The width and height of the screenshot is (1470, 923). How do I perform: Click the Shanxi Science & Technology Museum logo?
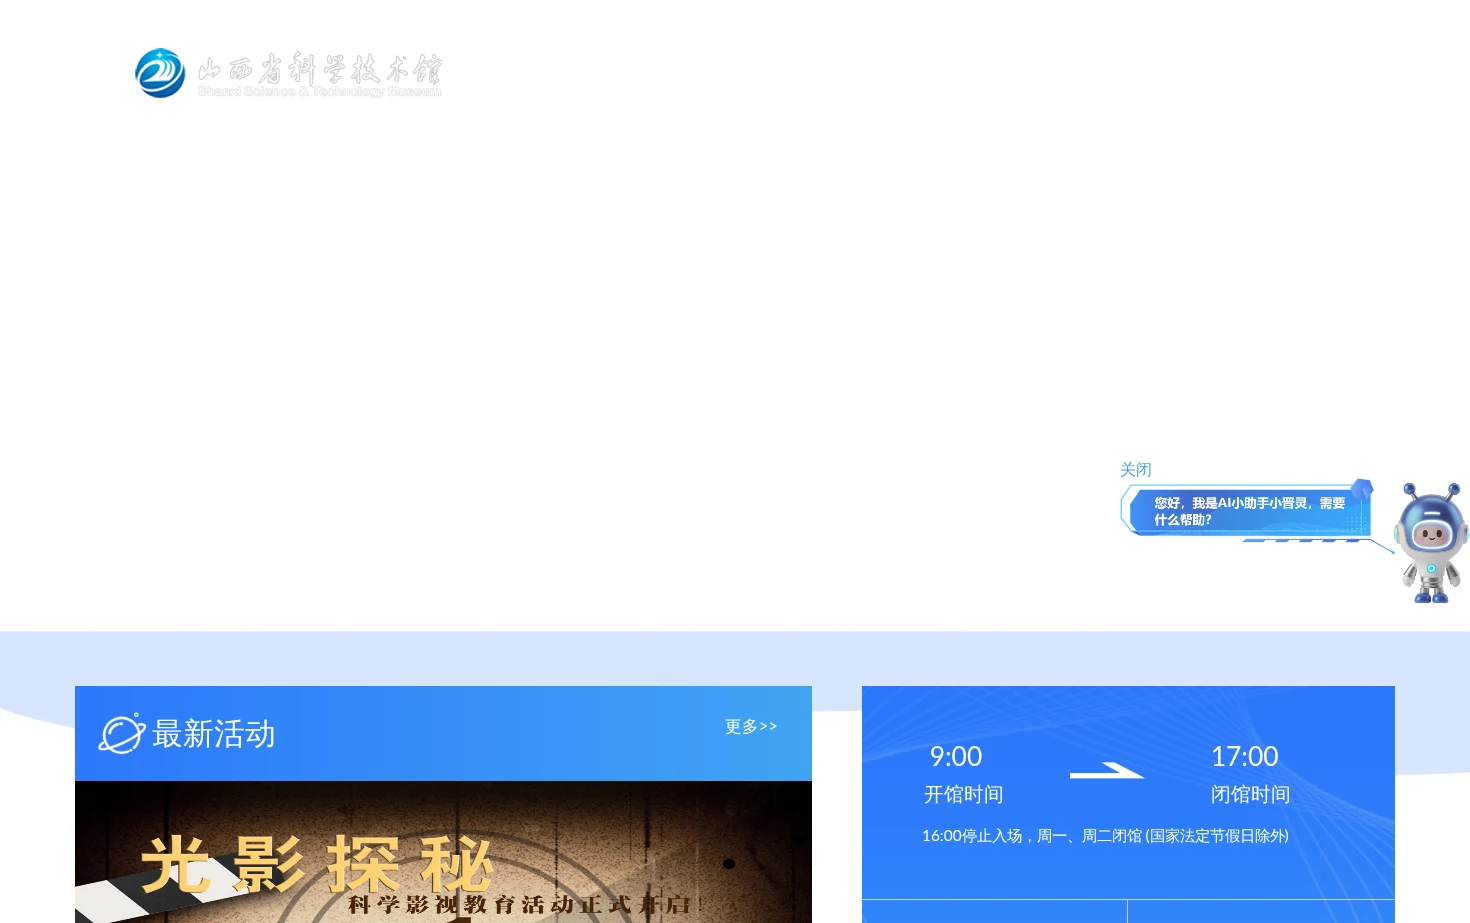tap(288, 74)
